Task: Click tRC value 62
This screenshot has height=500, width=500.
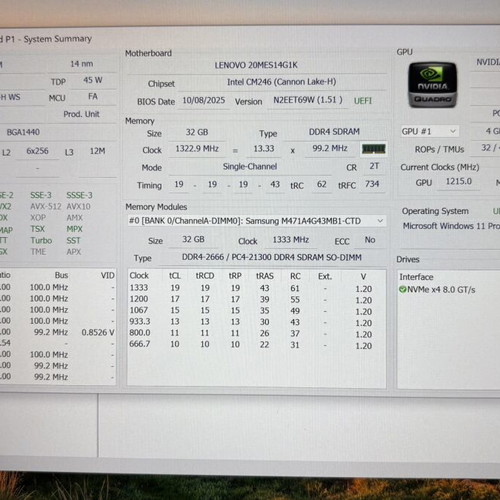Action: 321,184
